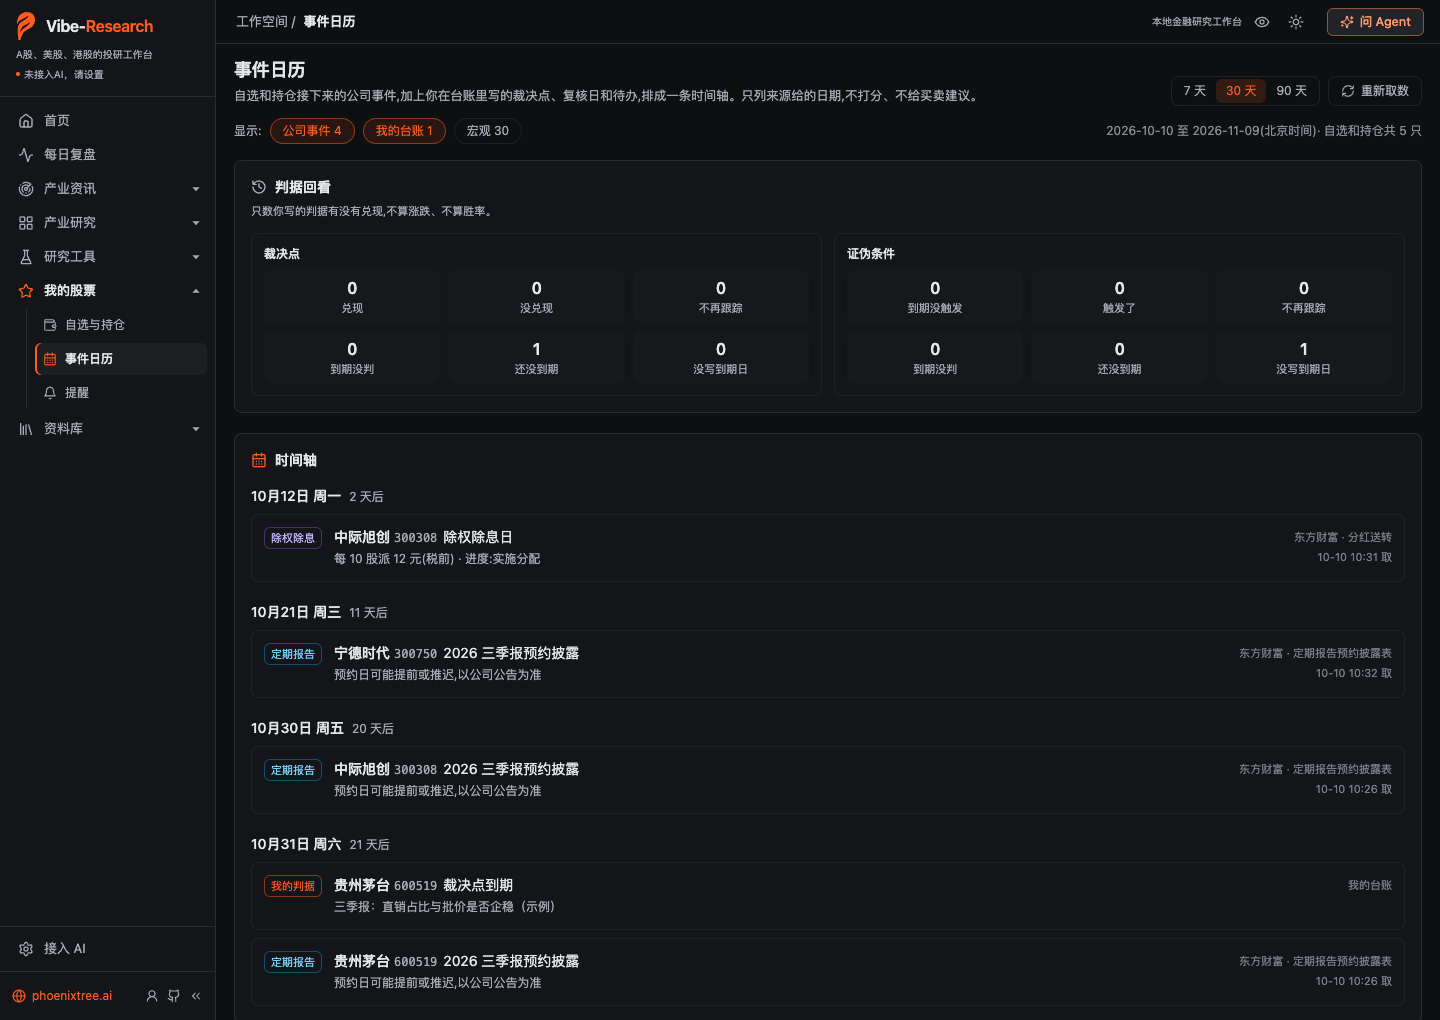
Task: Click the Vibe-Research logo icon
Action: click(x=26, y=26)
